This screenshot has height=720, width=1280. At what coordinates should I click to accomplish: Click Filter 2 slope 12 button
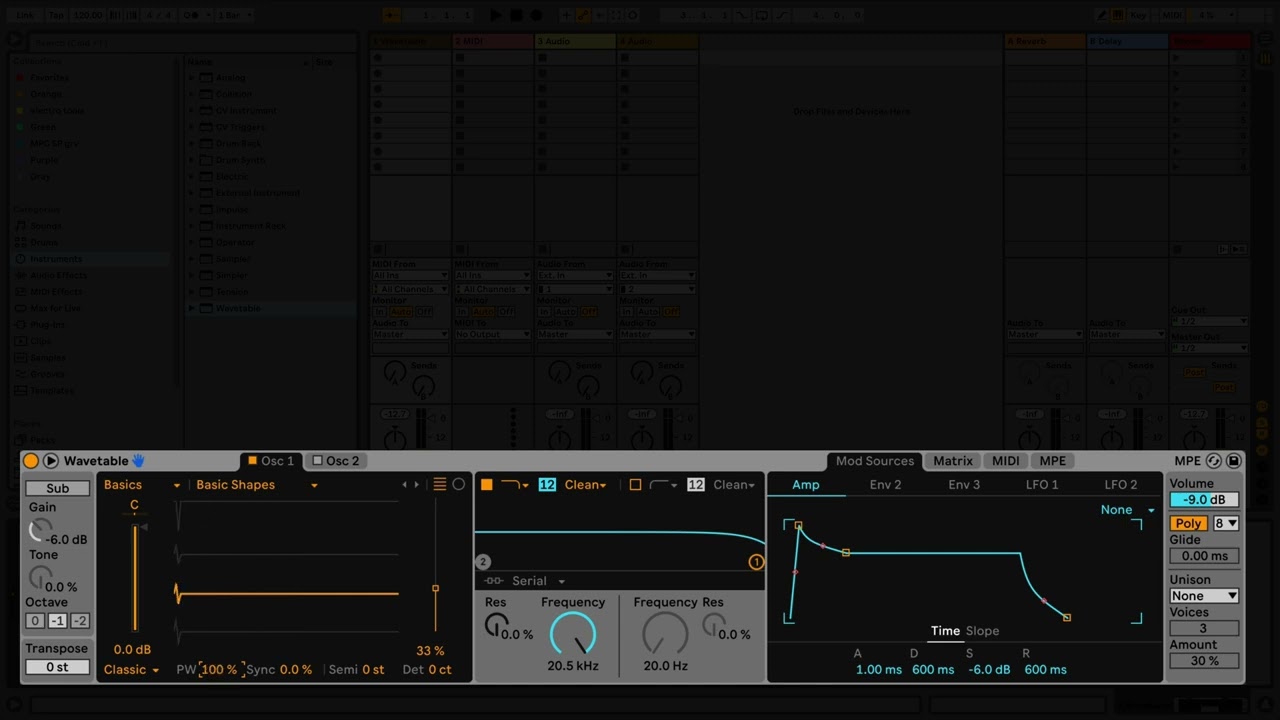[x=696, y=485]
